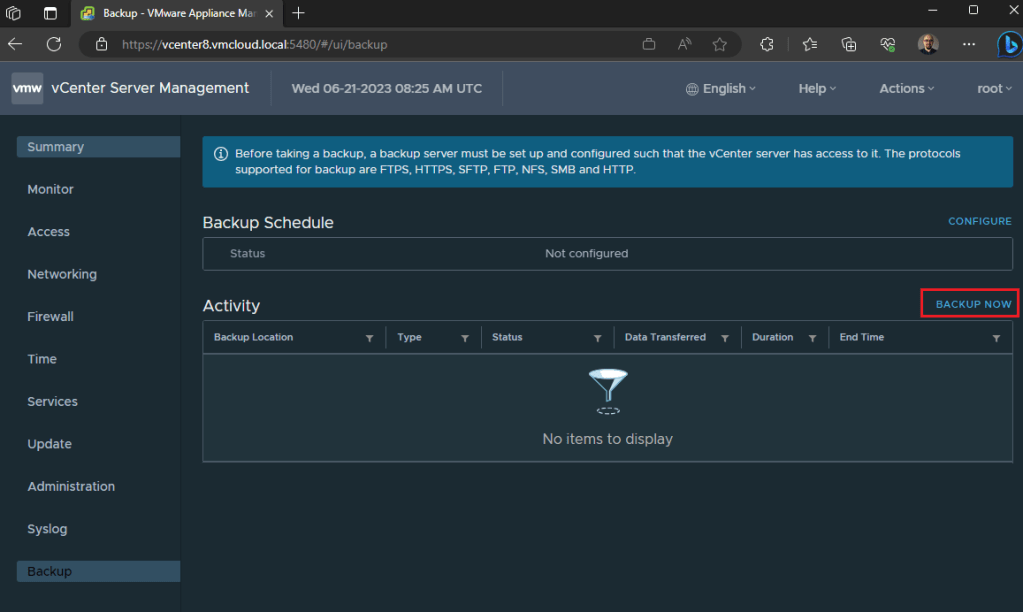Screen dimensions: 1023x612
Task: Open the root user menu
Action: click(x=994, y=88)
